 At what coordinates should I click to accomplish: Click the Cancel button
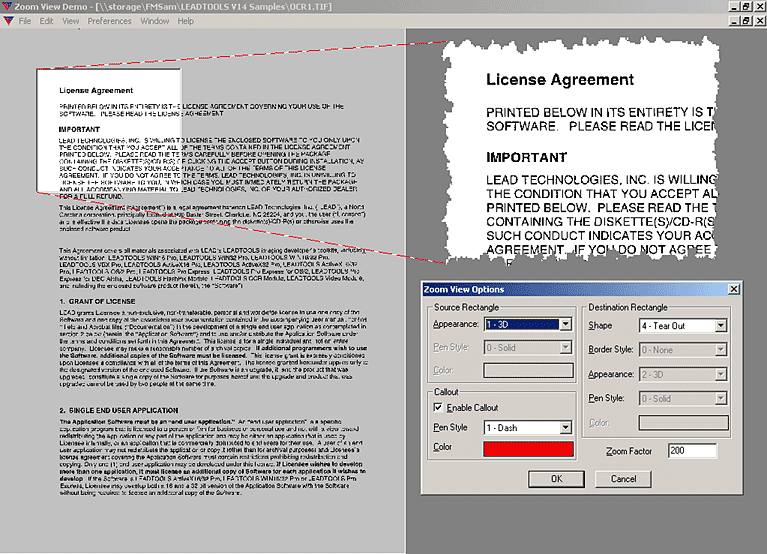point(623,479)
